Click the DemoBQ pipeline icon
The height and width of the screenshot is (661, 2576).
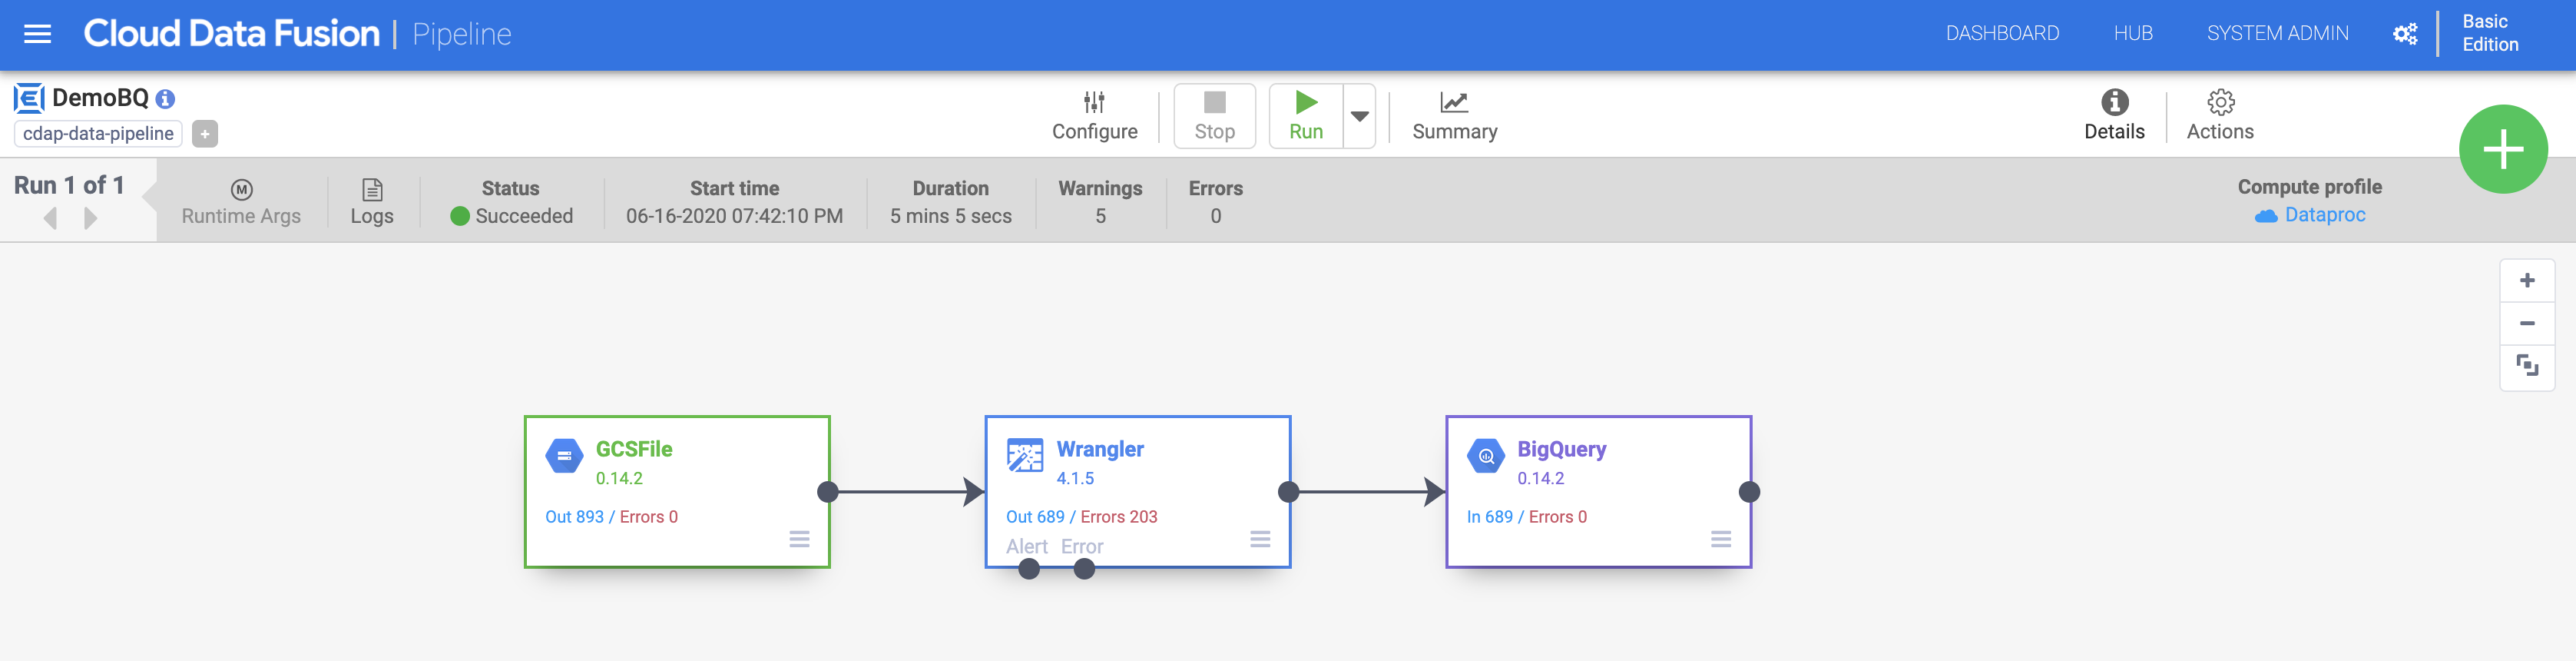click(x=29, y=98)
